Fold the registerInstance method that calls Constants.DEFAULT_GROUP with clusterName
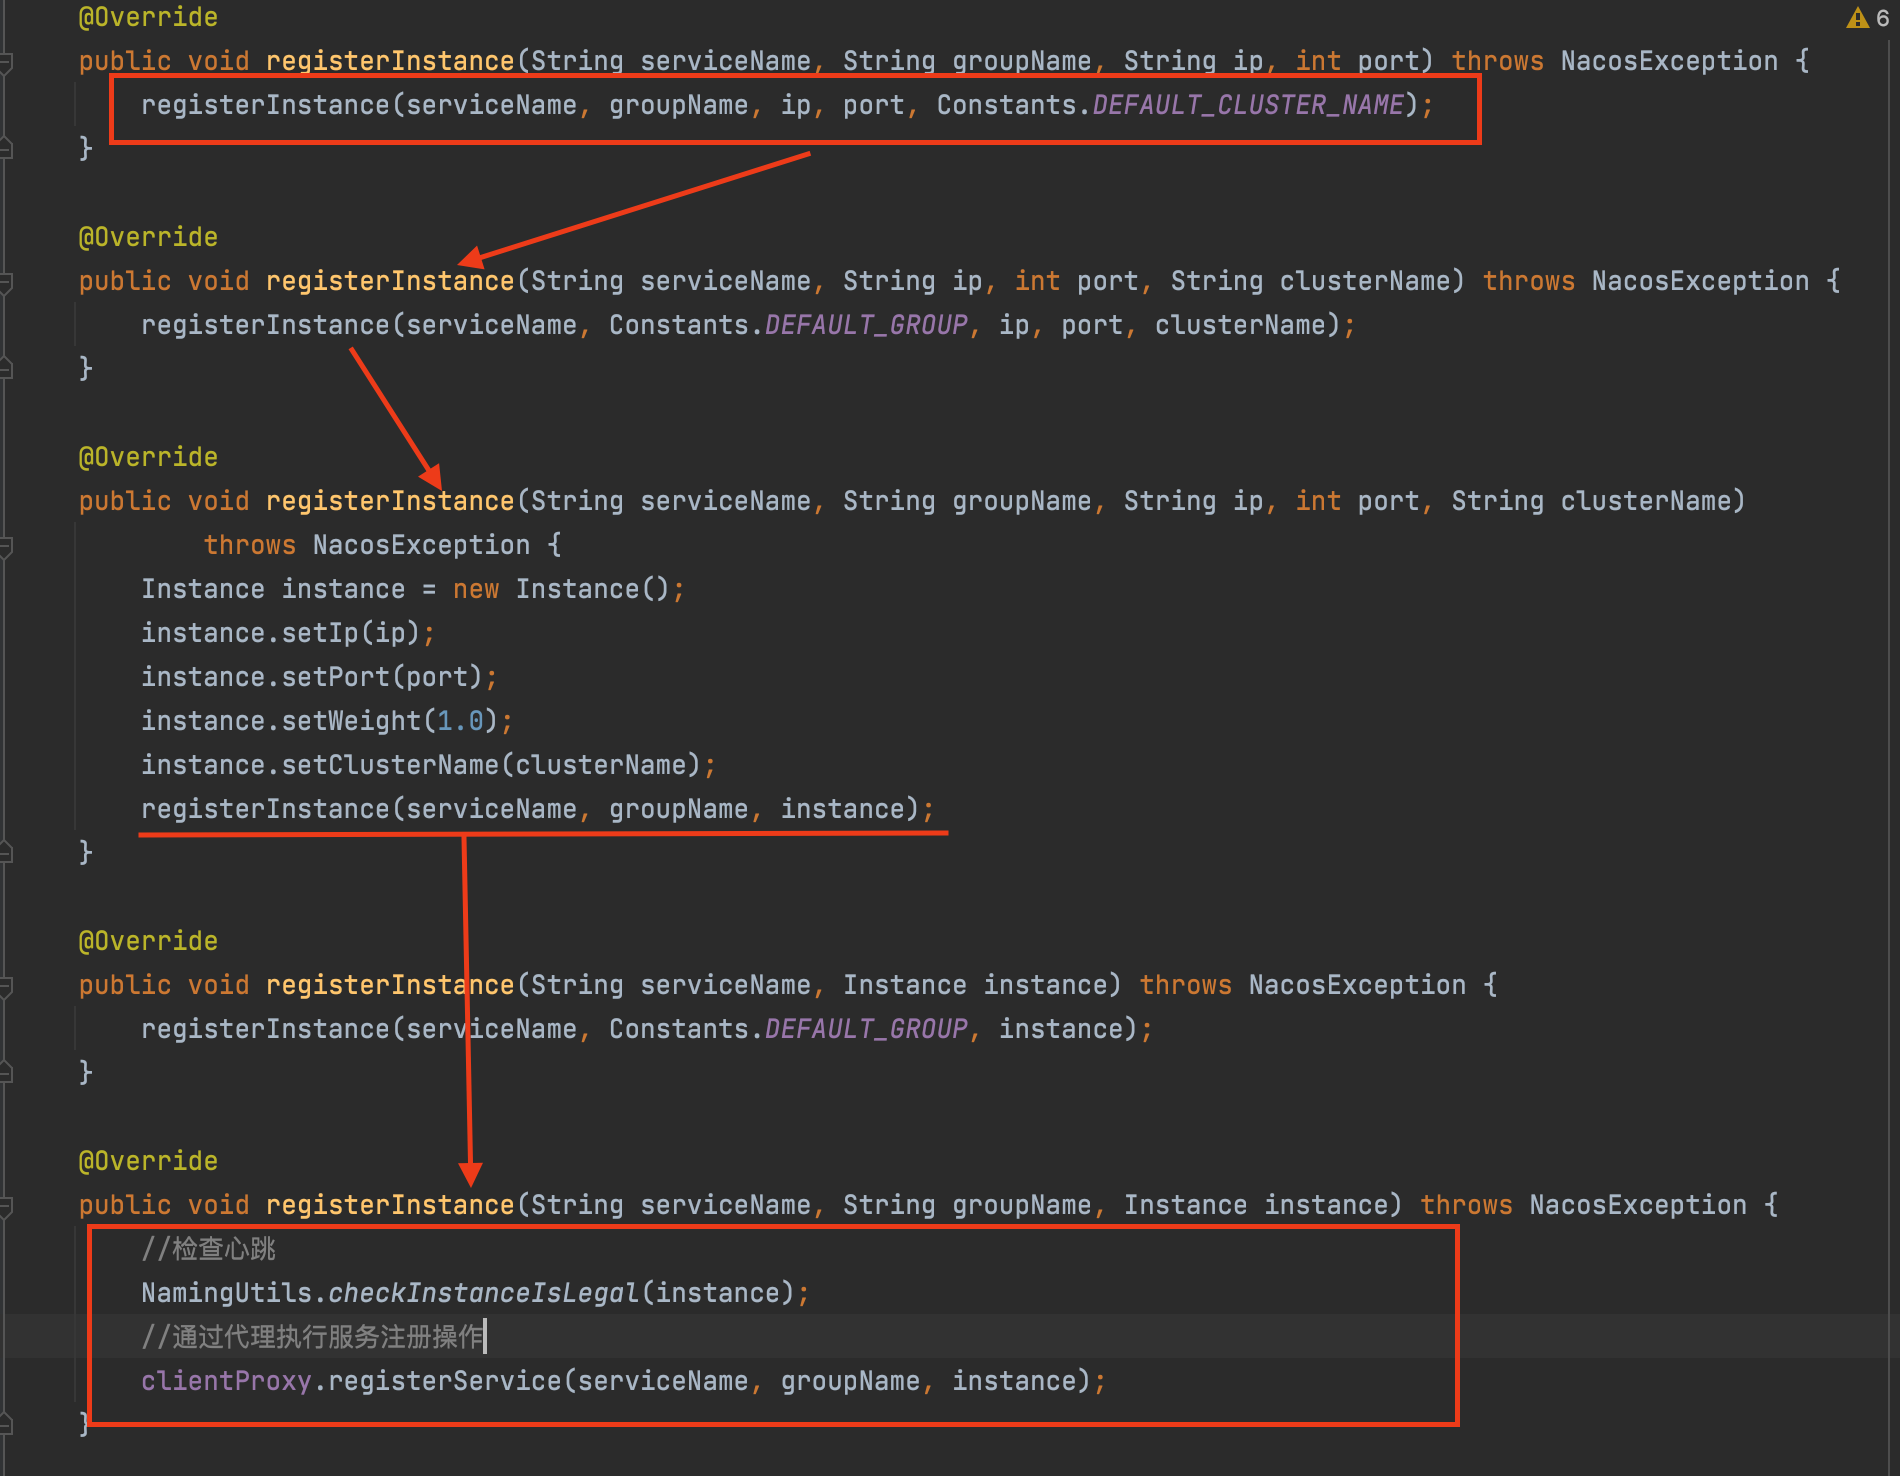1900x1476 pixels. click(x=6, y=283)
